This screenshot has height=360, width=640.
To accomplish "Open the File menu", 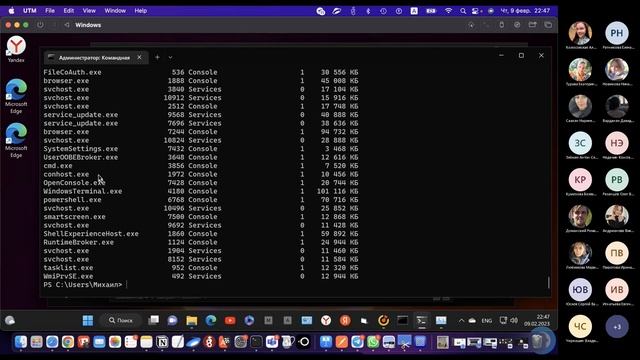I will 50,11.
